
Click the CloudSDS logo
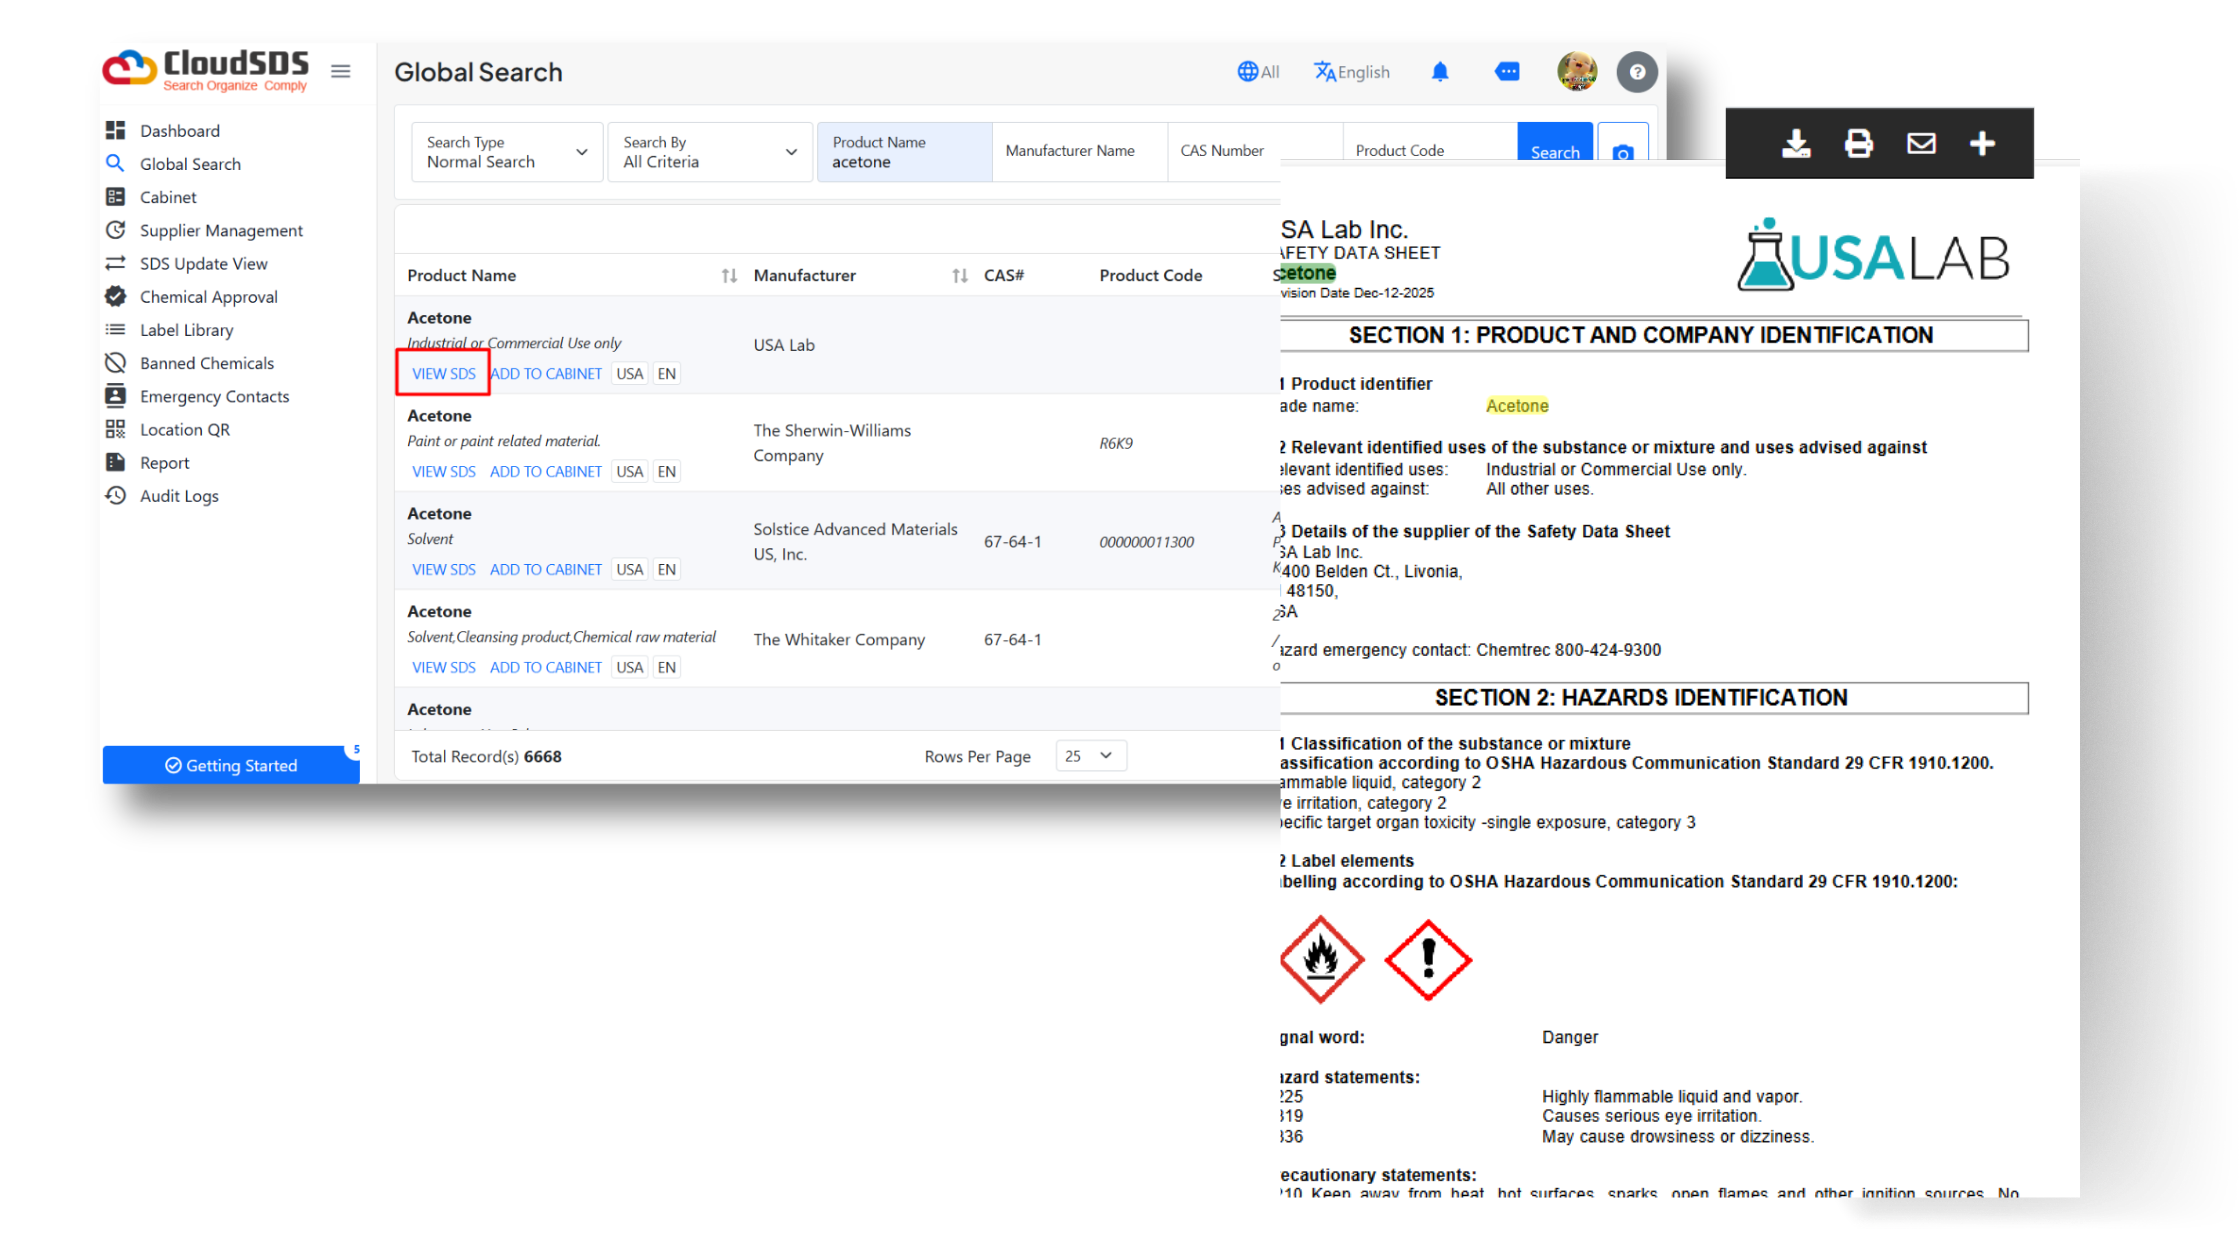point(206,70)
